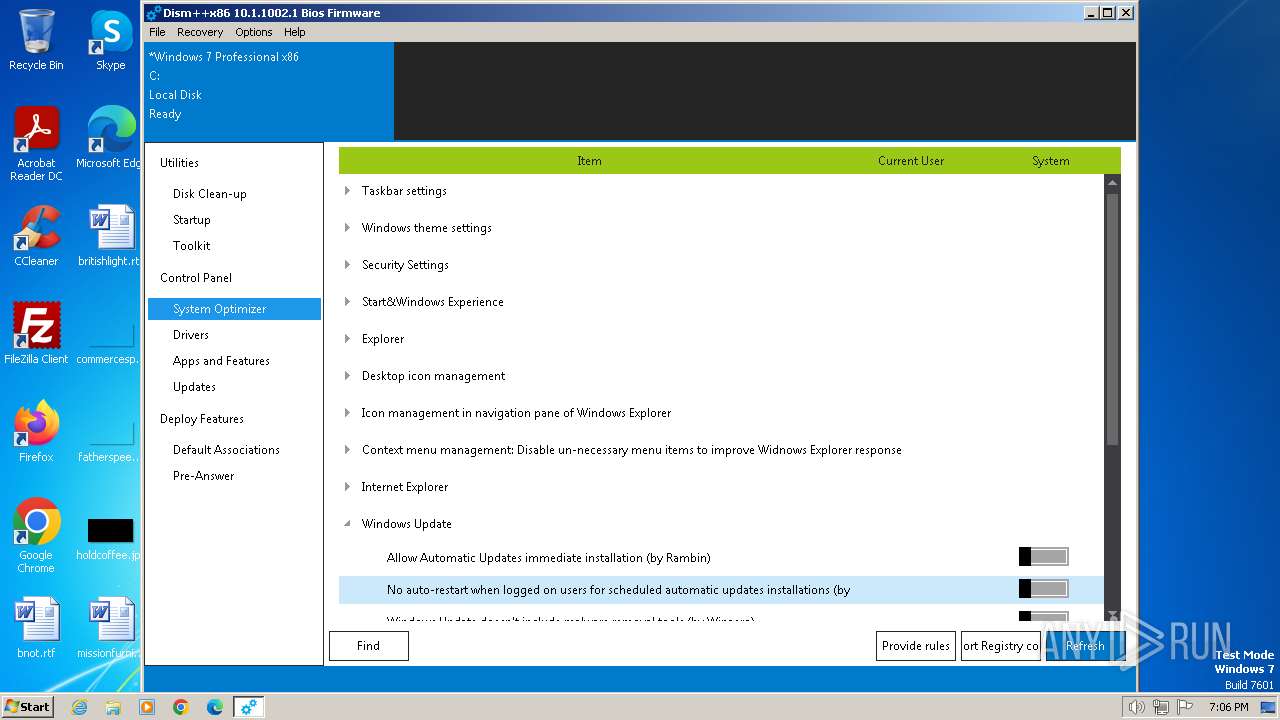
Task: Select Disk Clean-up in sidebar
Action: point(234,194)
